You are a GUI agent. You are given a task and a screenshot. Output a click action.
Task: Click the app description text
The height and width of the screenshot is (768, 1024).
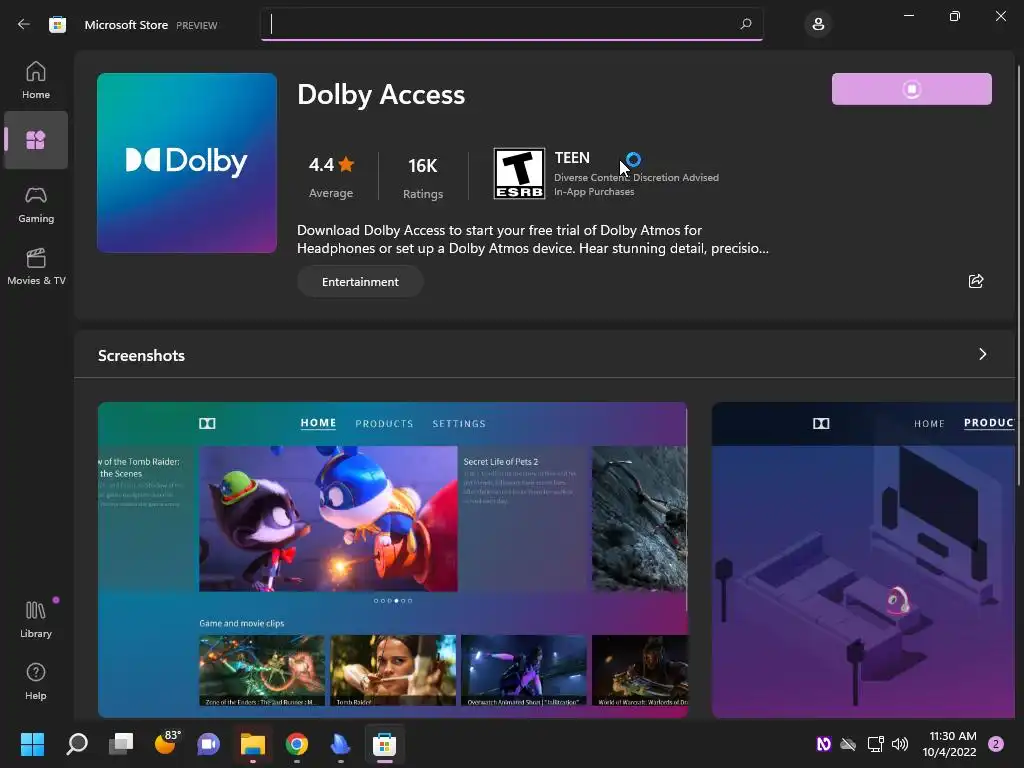click(533, 239)
